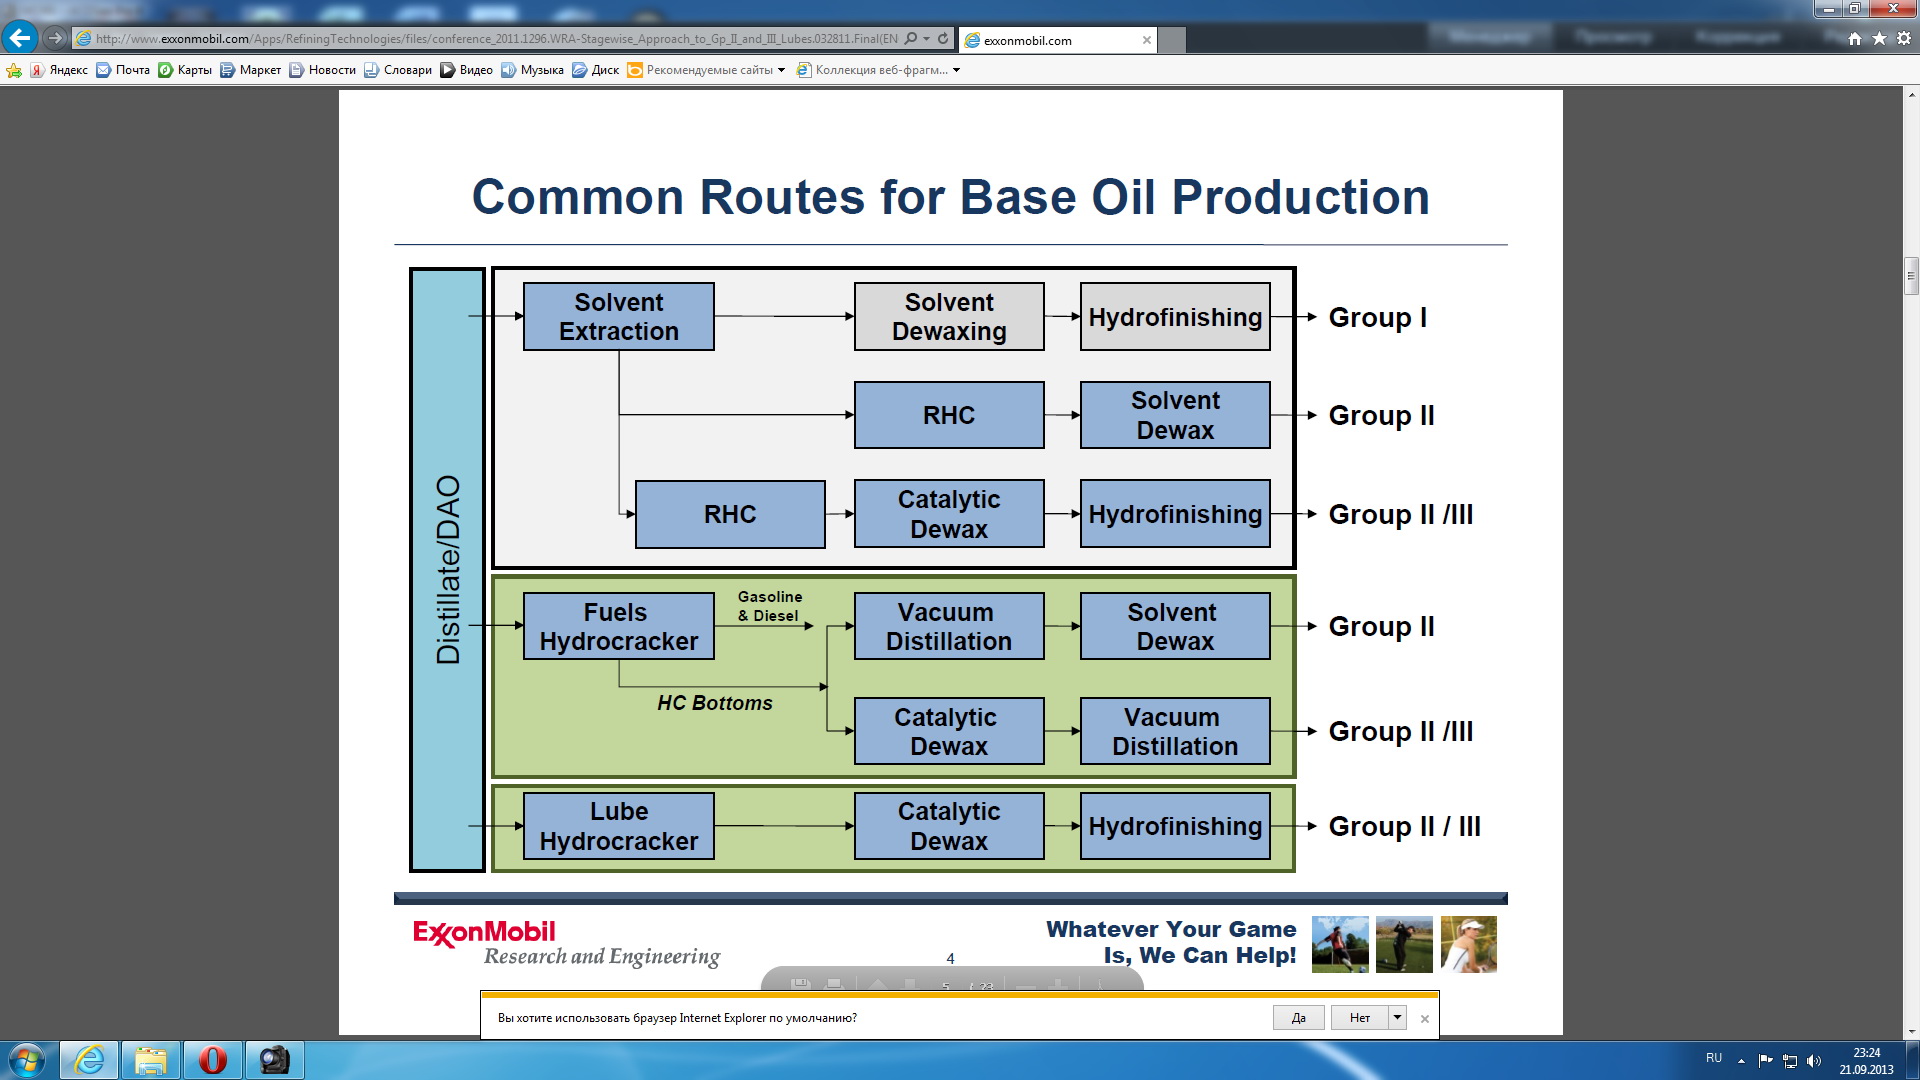Viewport: 1920px width, 1080px height.
Task: Refresh the page with the reload icon
Action: pos(942,39)
